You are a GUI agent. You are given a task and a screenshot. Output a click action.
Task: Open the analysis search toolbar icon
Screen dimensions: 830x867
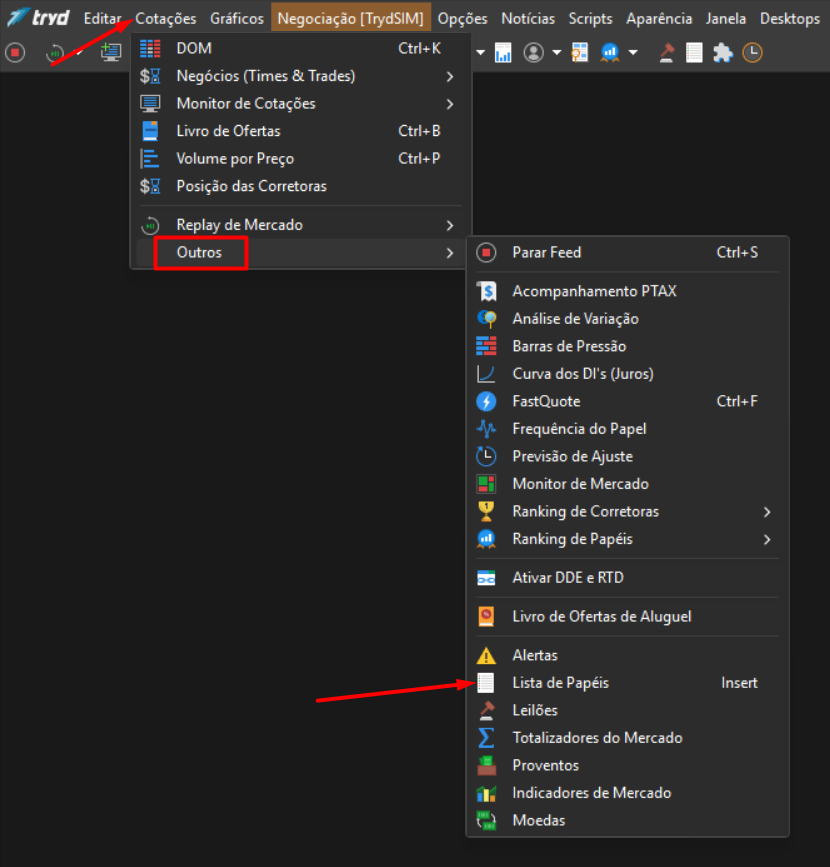(x=580, y=53)
